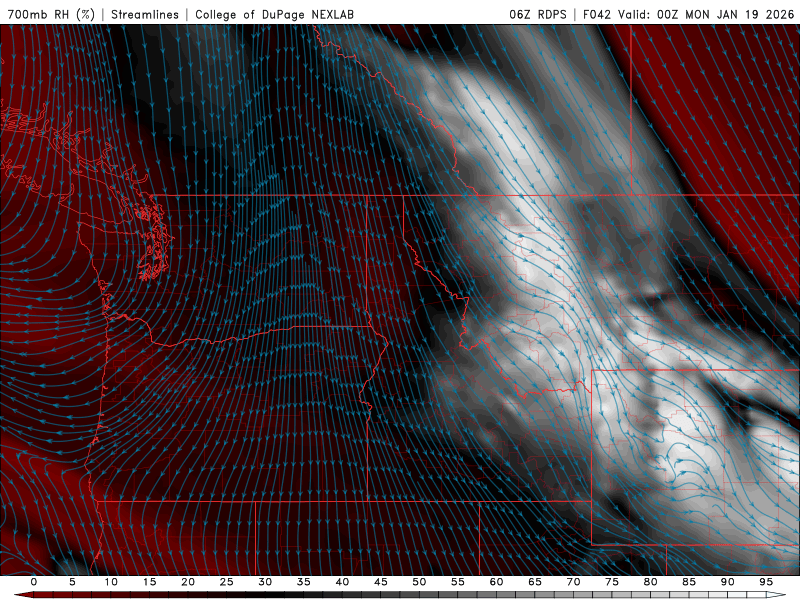Click the color scale label '5'

pos(72,582)
